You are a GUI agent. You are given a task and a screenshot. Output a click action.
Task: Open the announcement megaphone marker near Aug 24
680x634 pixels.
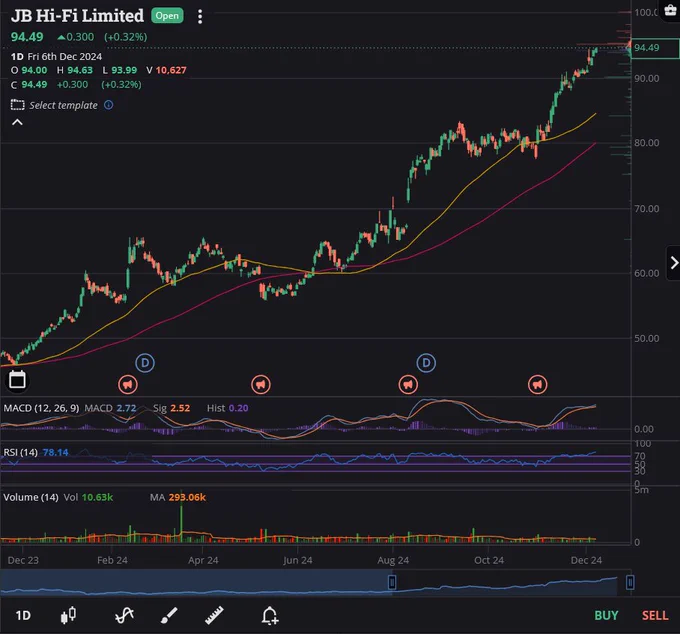tap(408, 384)
